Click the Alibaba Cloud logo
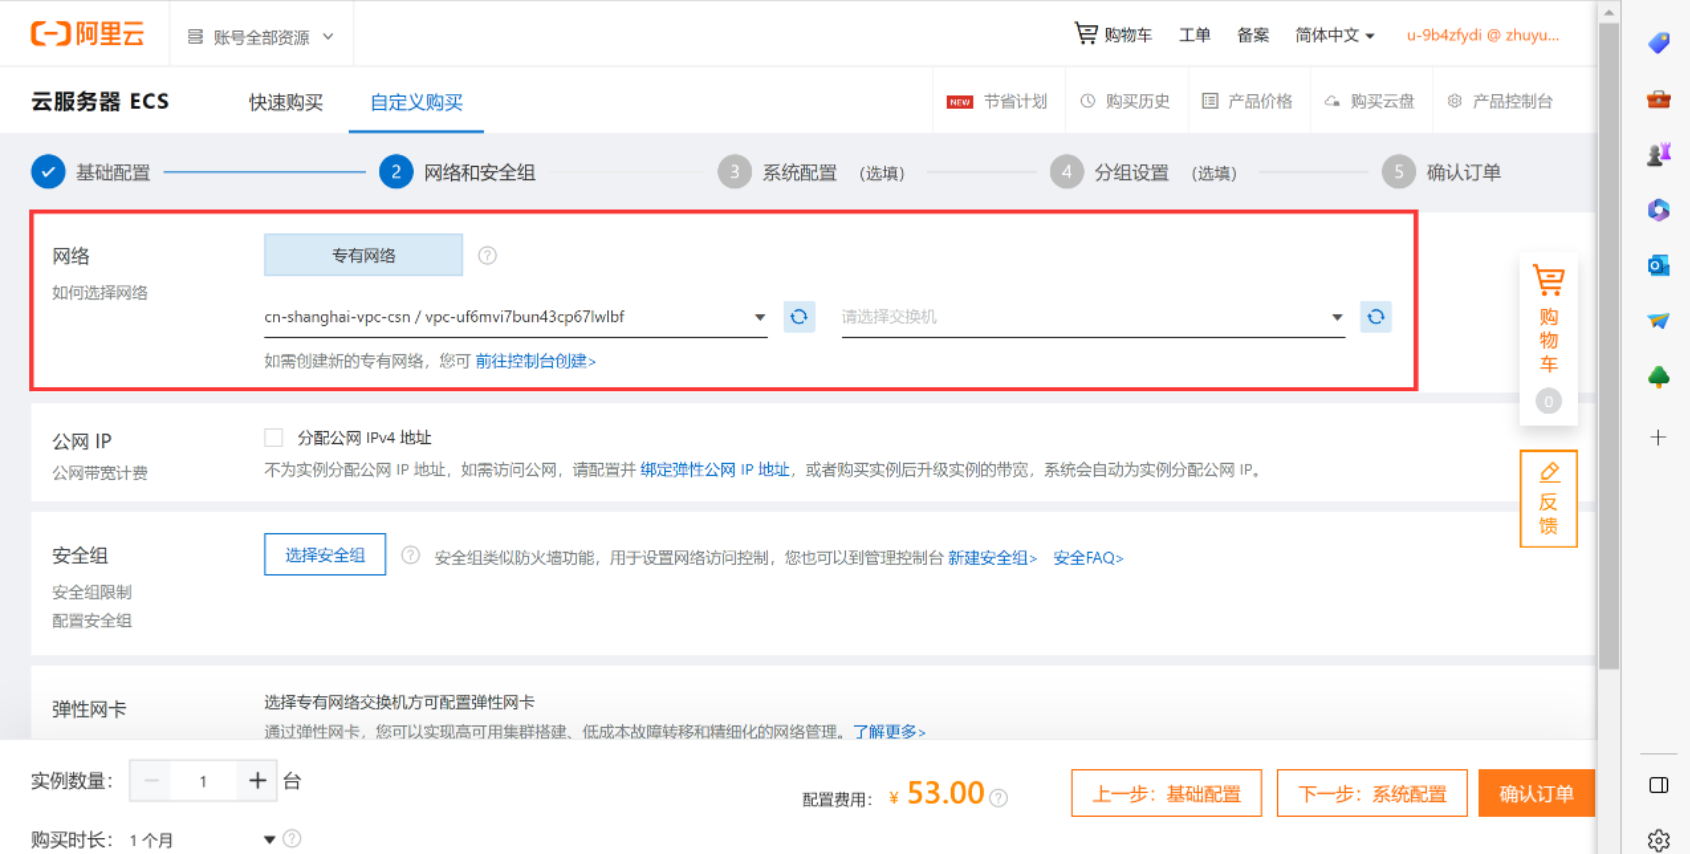 [x=87, y=34]
